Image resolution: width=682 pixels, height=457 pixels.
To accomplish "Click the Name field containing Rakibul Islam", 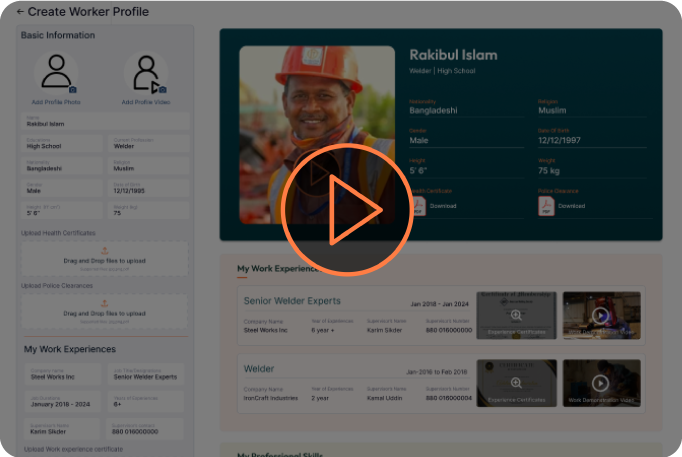I will pyautogui.click(x=105, y=121).
